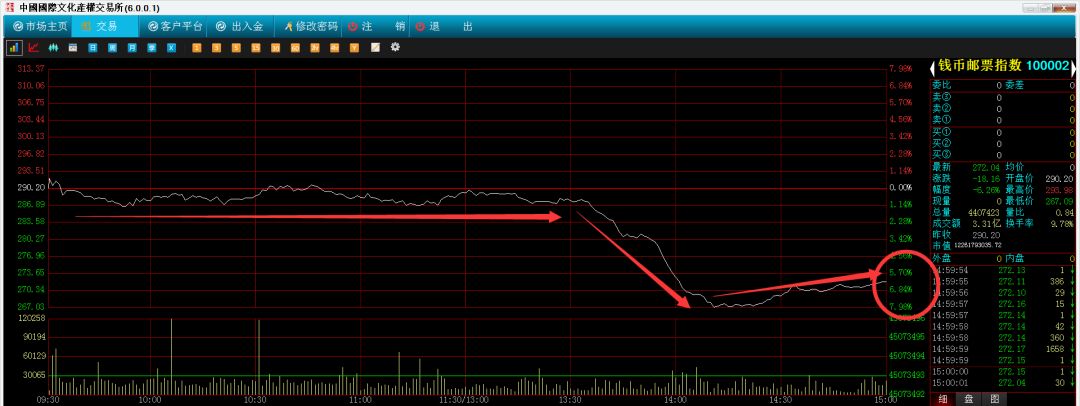Click the 退出 exit button
1080x406 pixels.
point(444,26)
